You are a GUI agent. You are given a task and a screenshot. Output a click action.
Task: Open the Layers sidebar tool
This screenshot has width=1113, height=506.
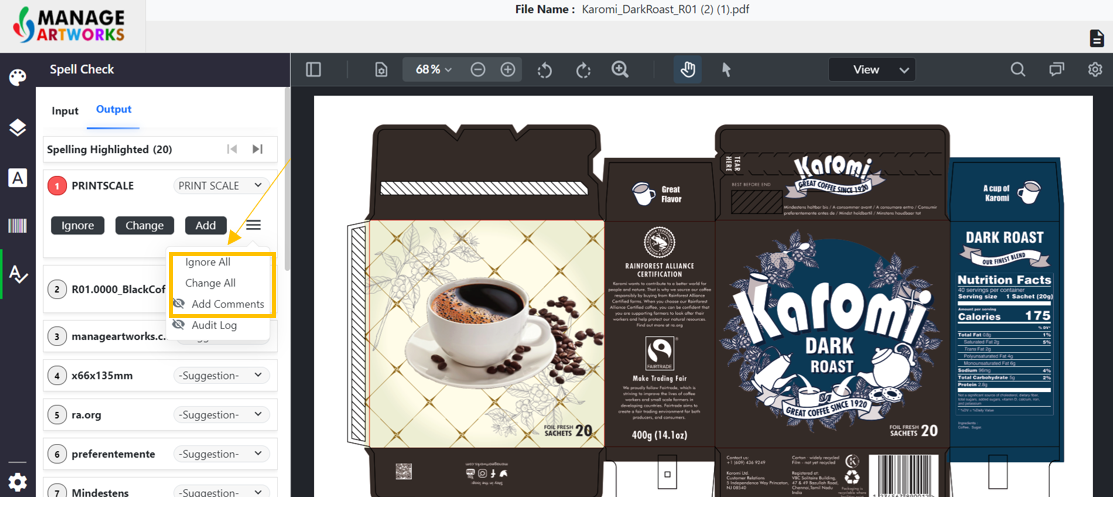click(x=18, y=128)
